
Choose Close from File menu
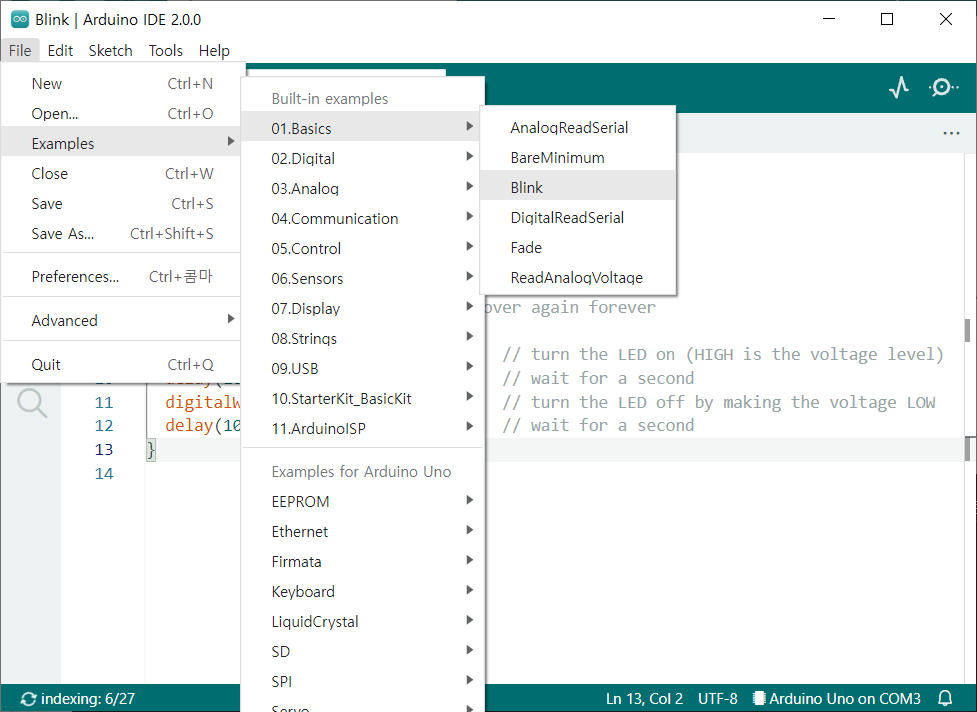(x=122, y=173)
